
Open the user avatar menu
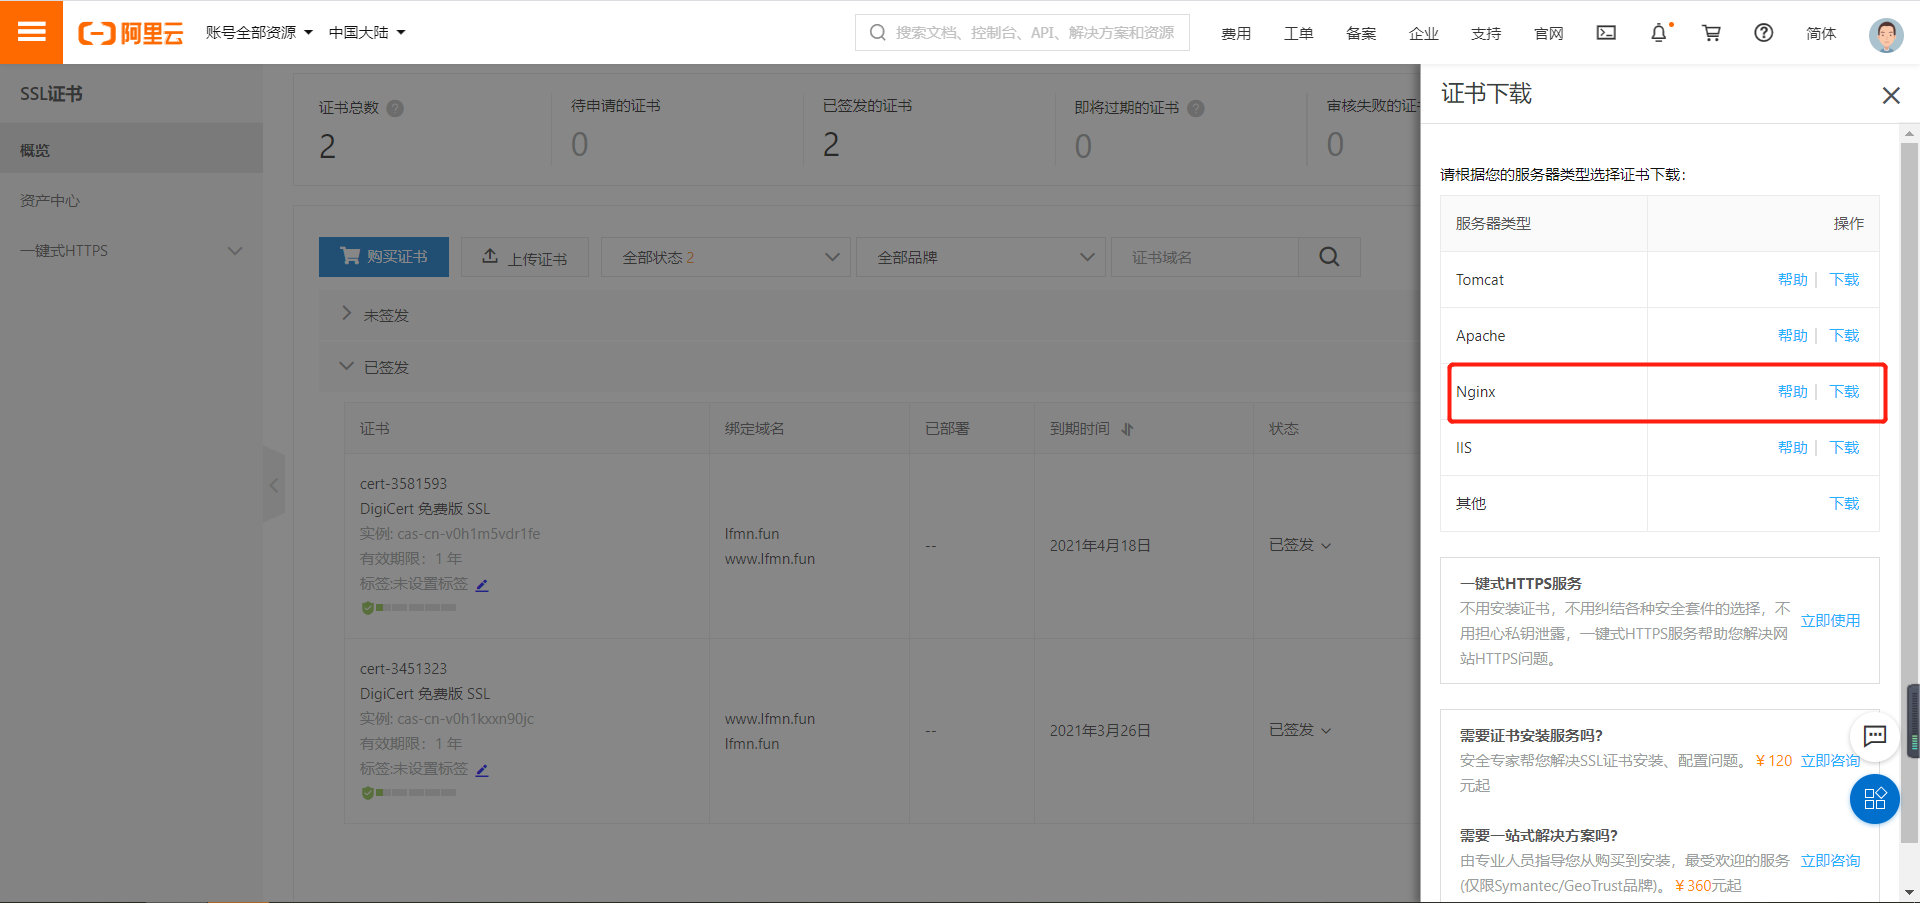(x=1886, y=35)
